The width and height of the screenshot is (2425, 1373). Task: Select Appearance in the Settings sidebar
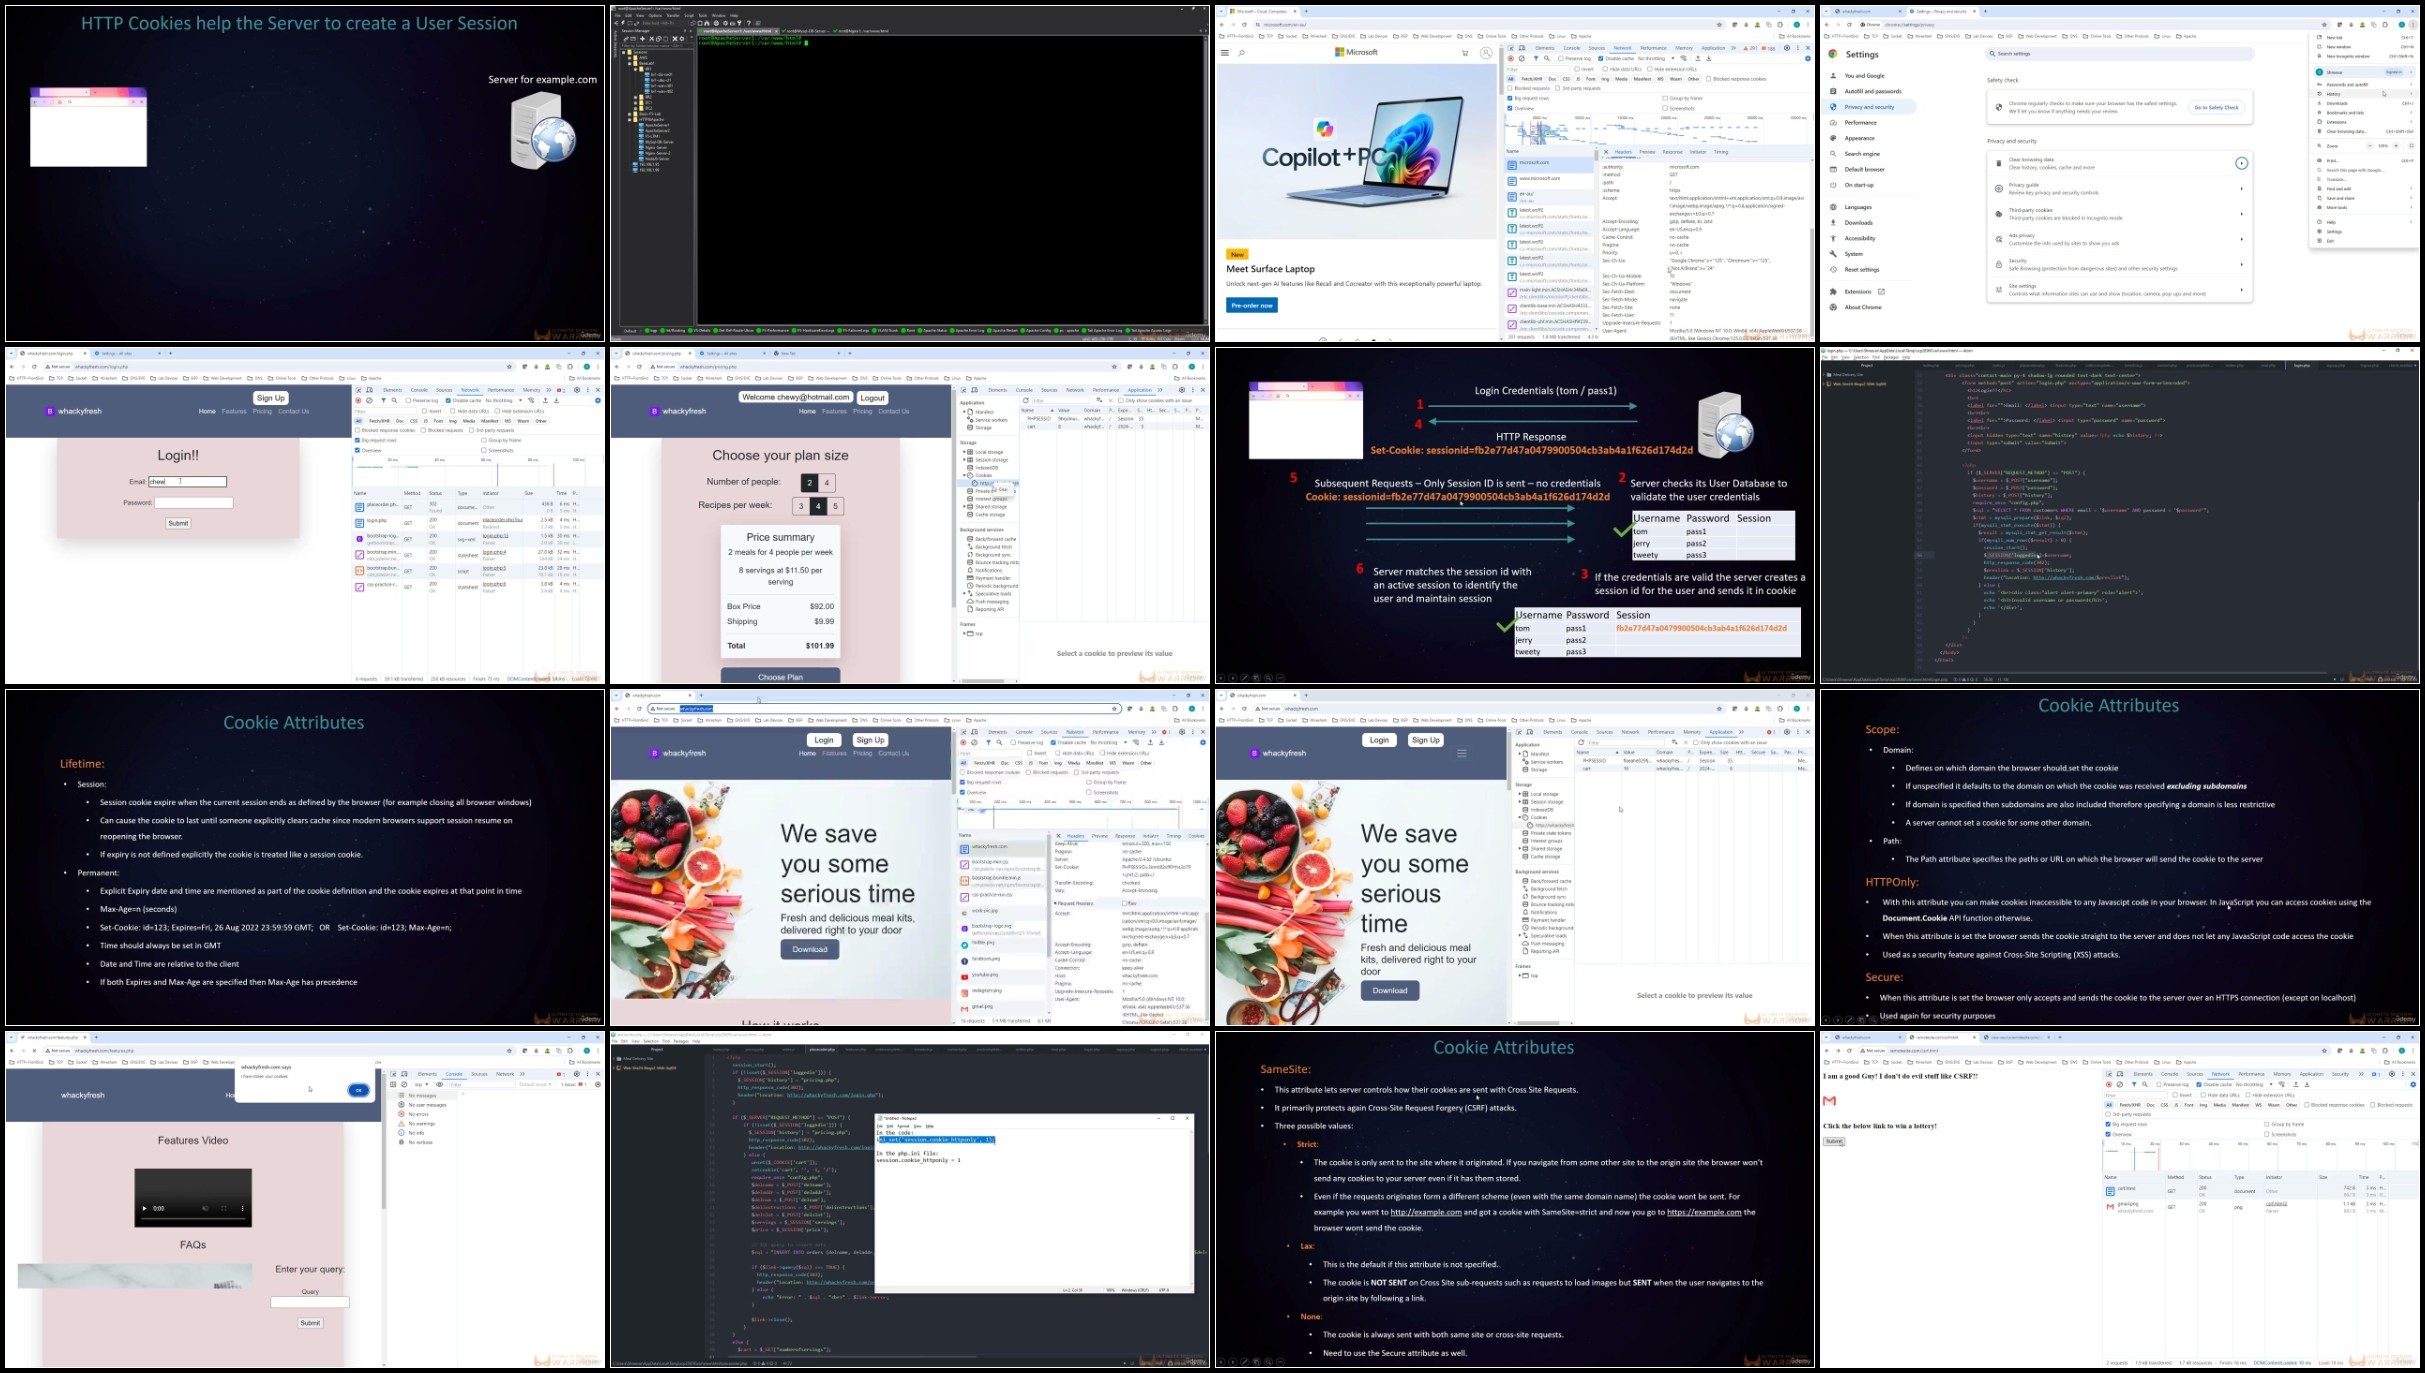click(x=1860, y=138)
